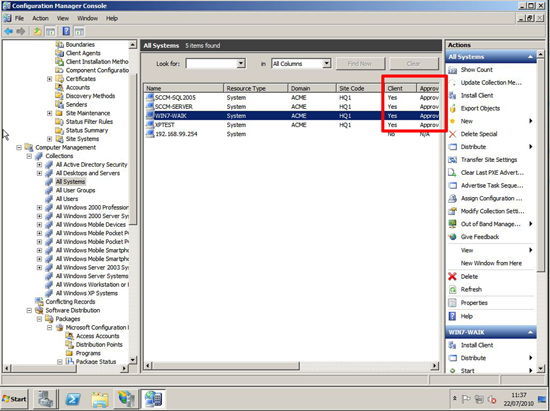
Task: Select the SCCM-SERVER row
Action: click(x=292, y=107)
